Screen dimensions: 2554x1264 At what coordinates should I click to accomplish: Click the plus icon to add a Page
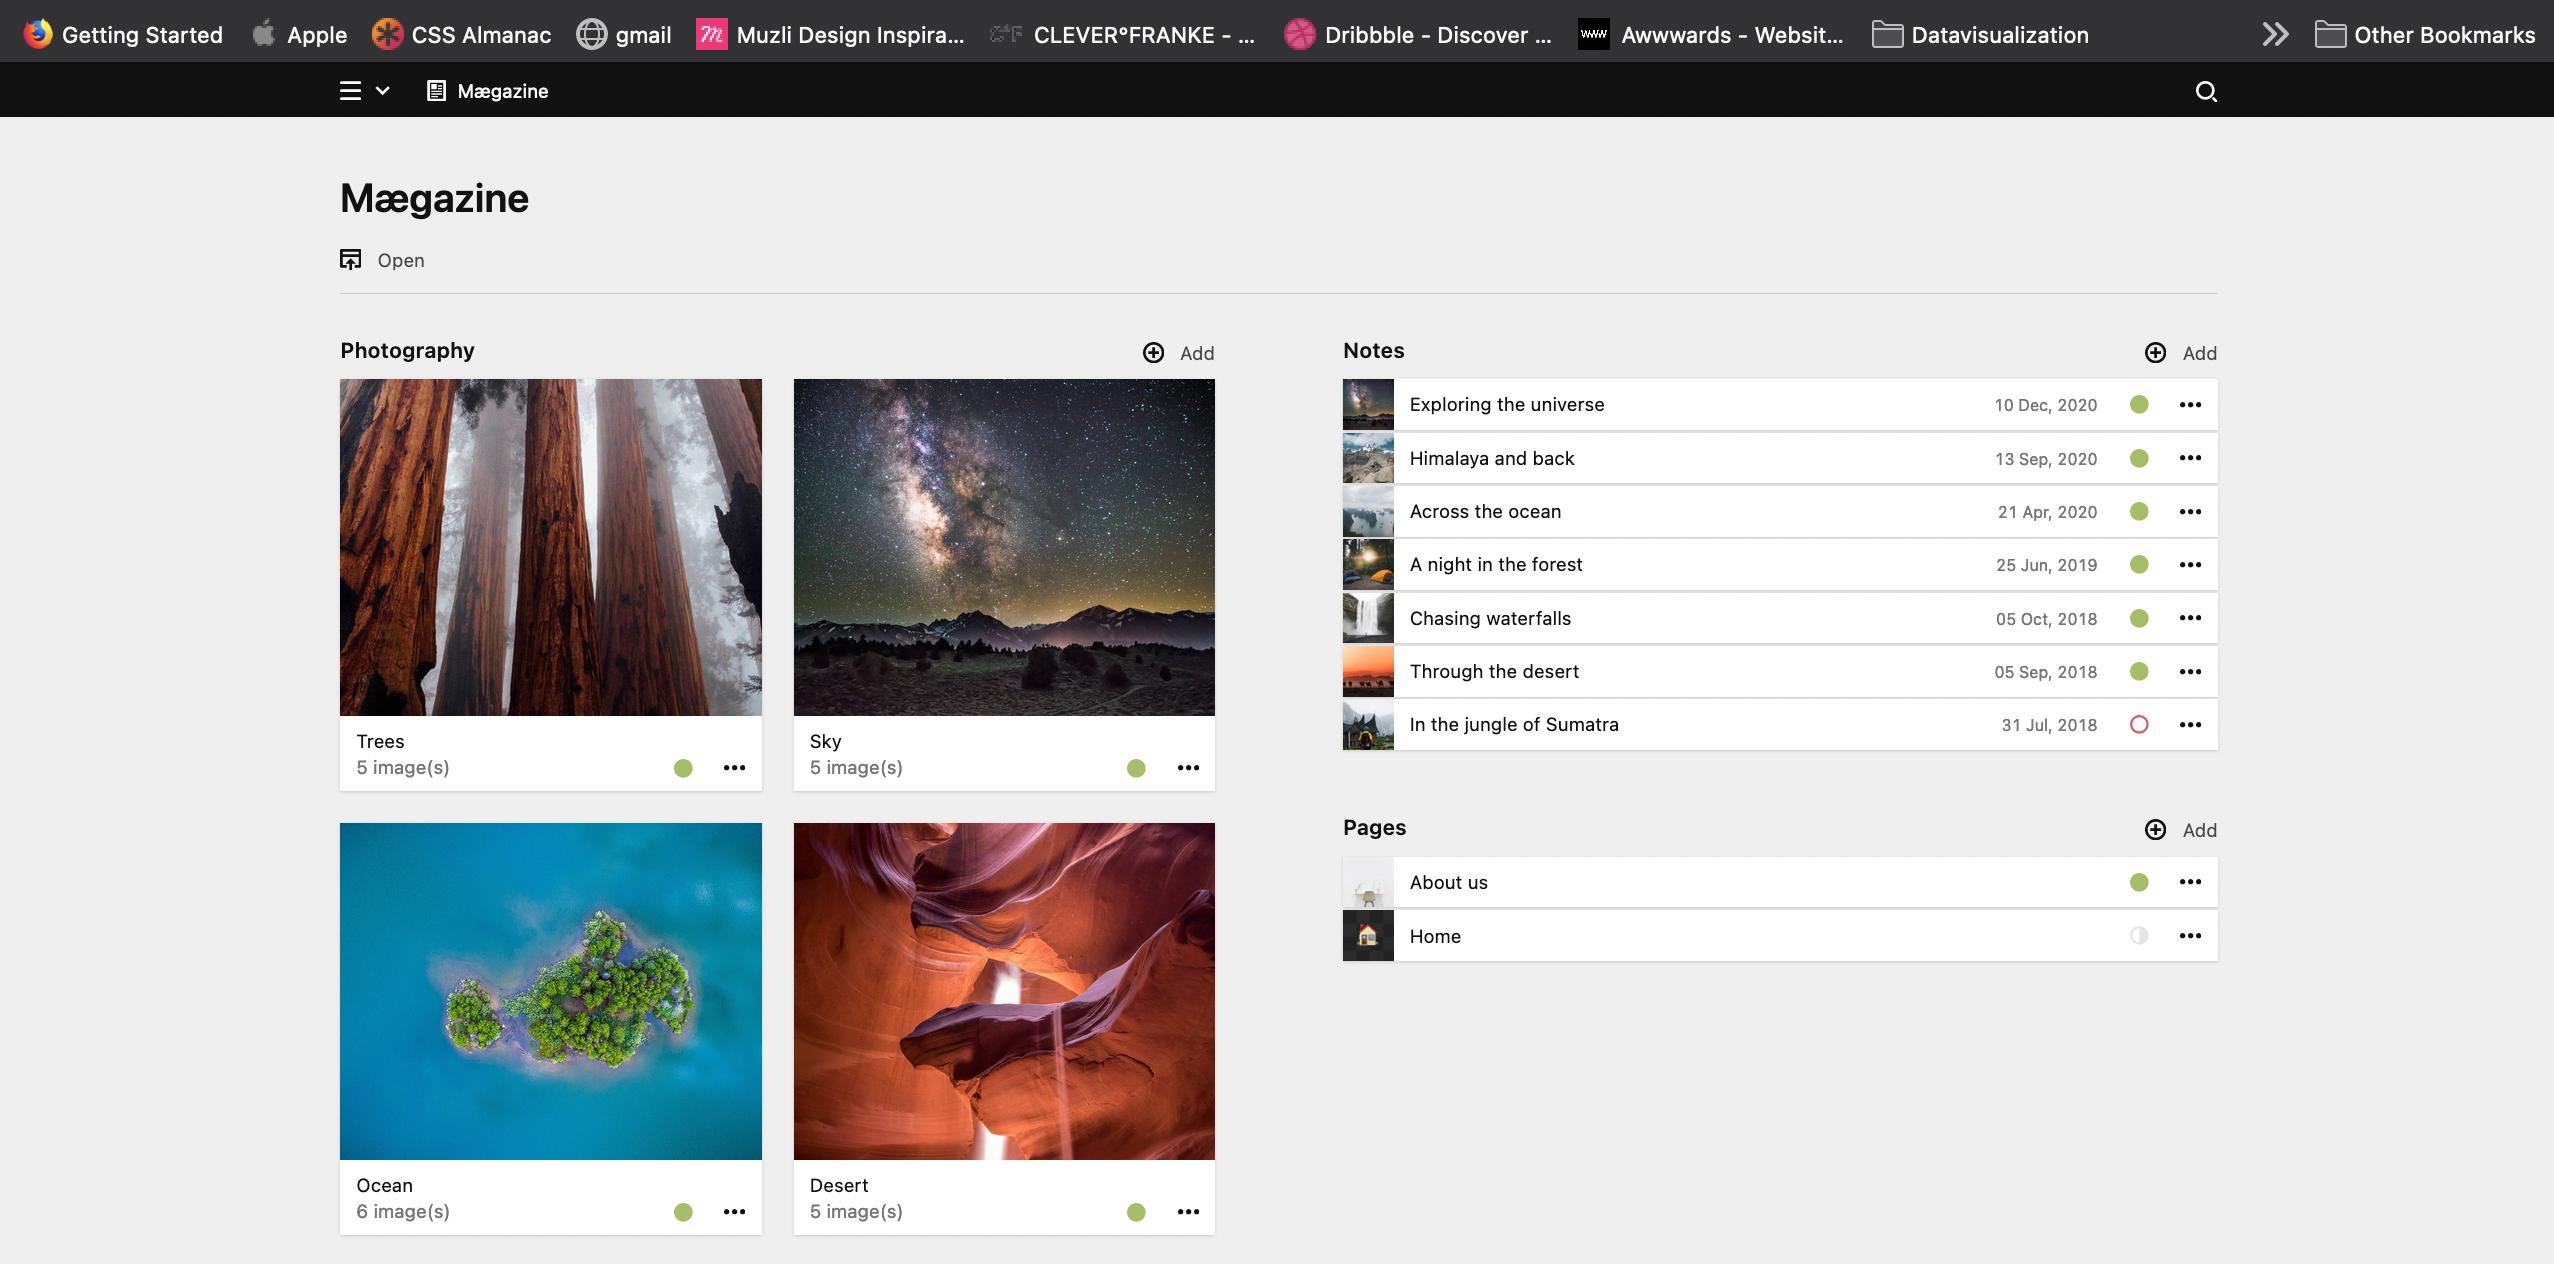[2155, 830]
